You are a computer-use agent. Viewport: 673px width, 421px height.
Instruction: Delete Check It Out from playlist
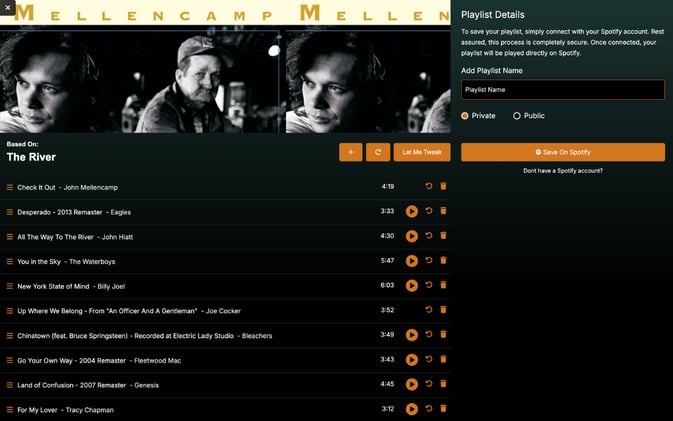point(443,186)
